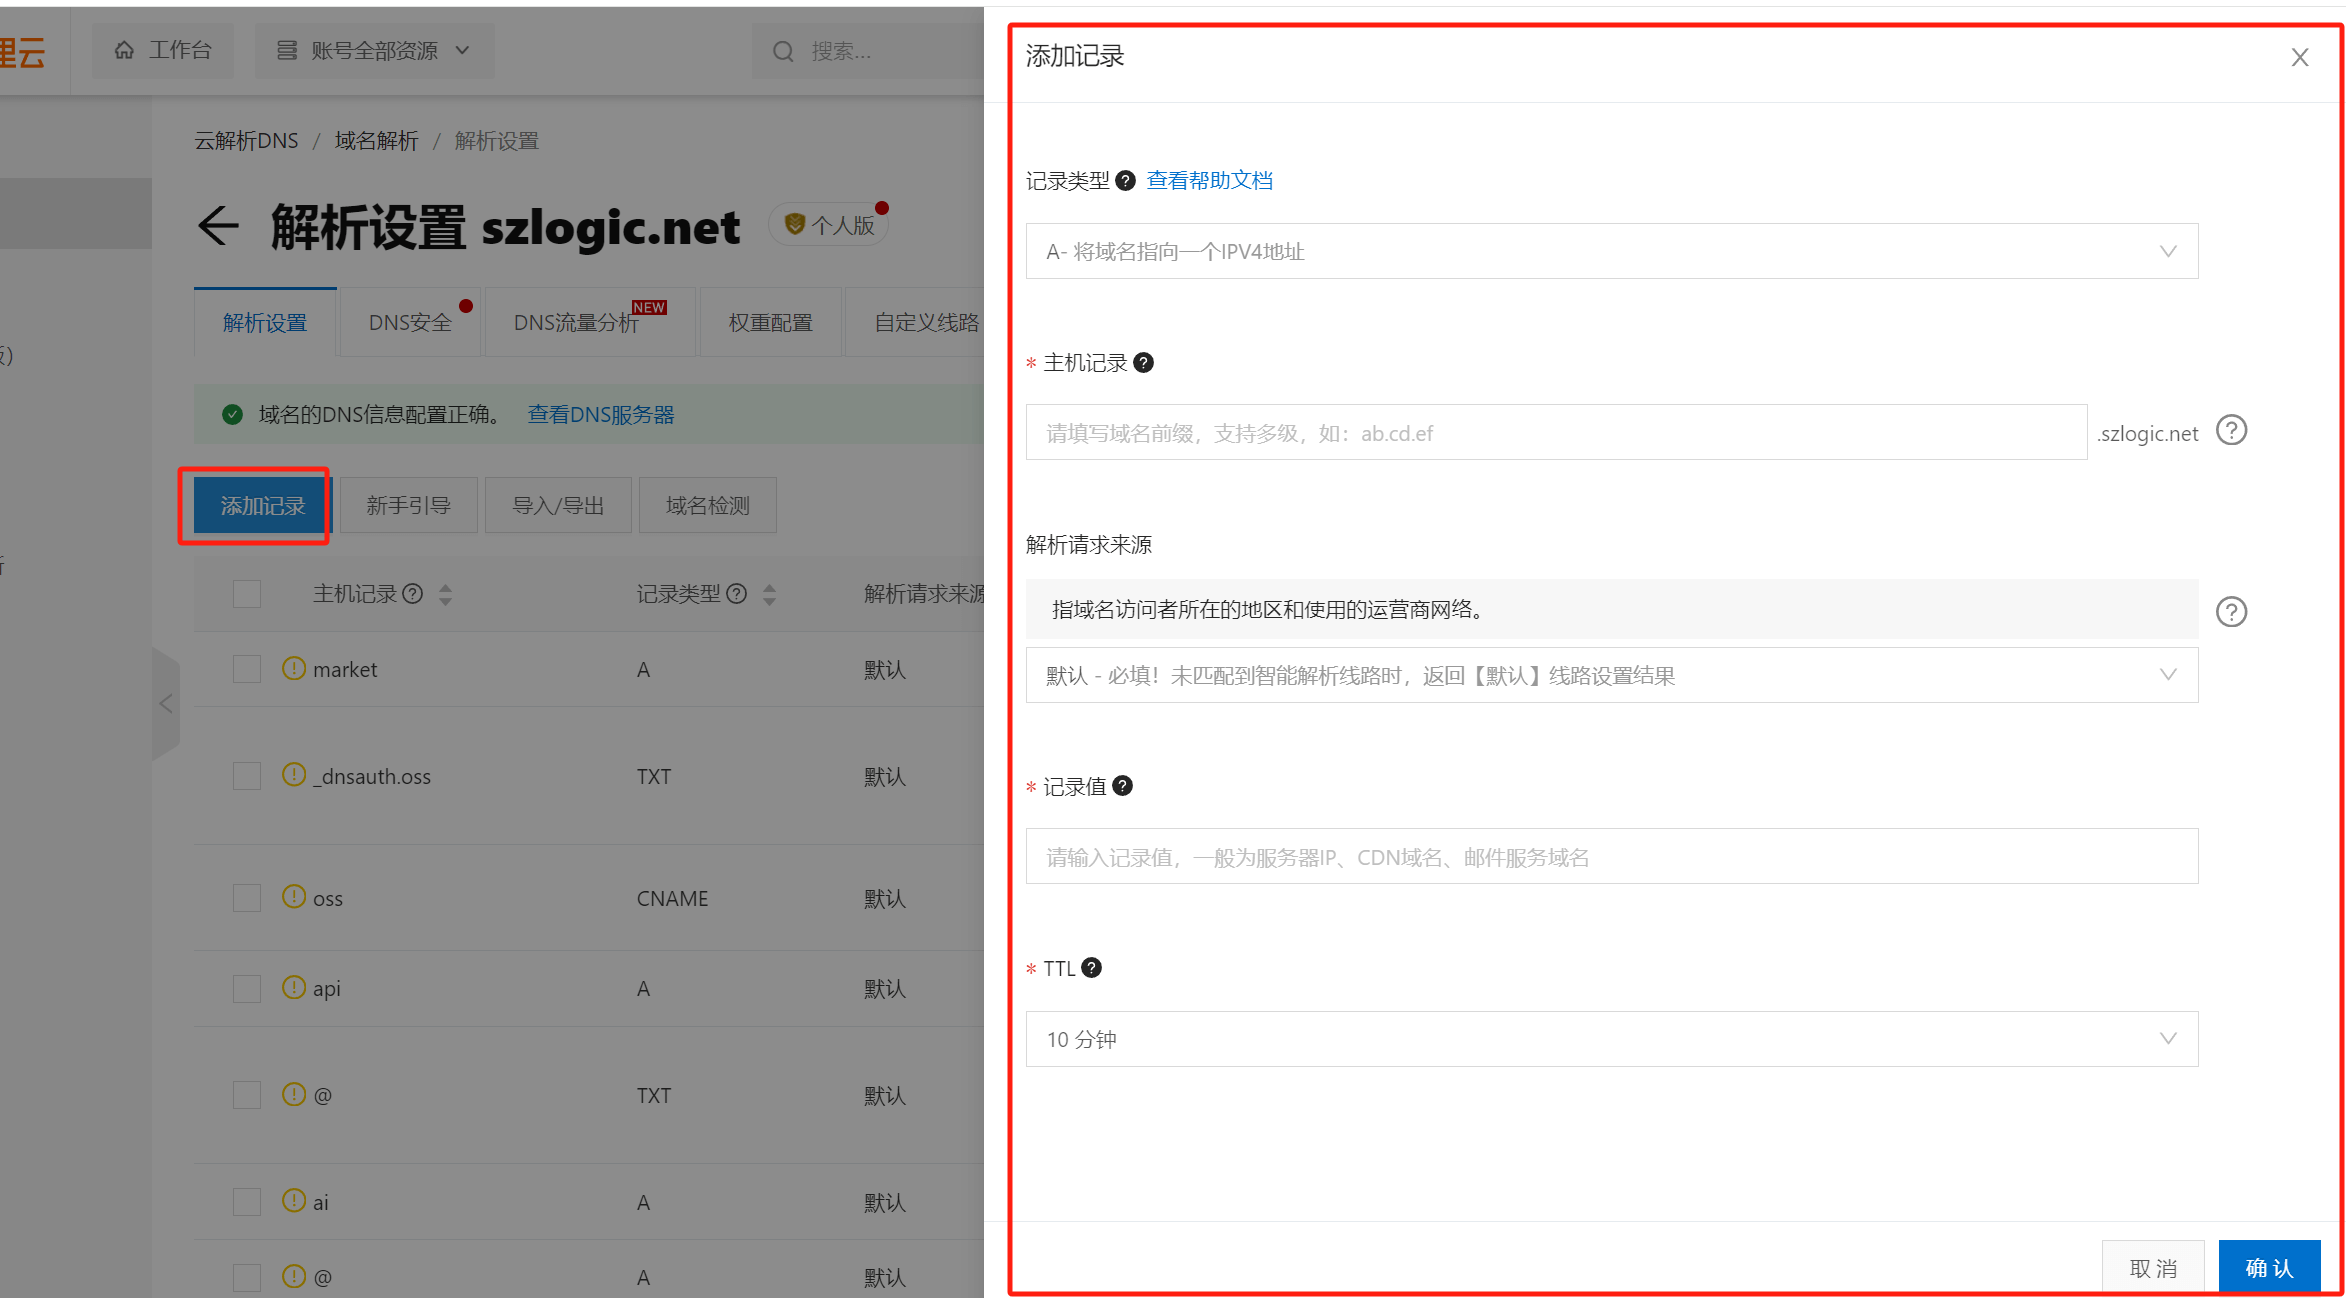Check the select-all checkbox in the table header

[246, 593]
